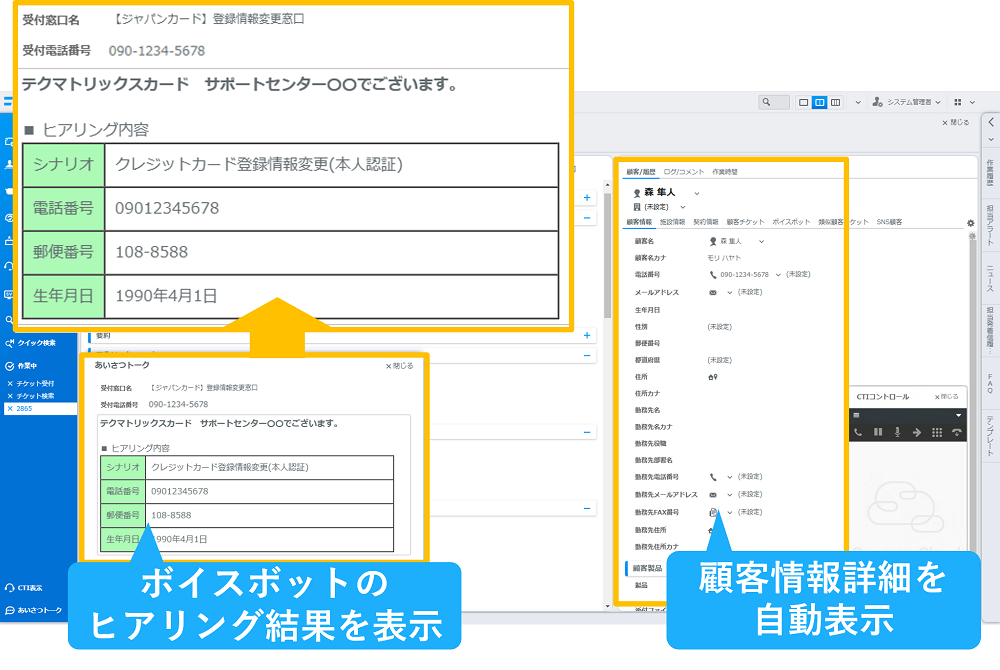Viewport: 1000px width, 670px height.
Task: Transfer the call using the arrow icon
Action: tap(917, 432)
